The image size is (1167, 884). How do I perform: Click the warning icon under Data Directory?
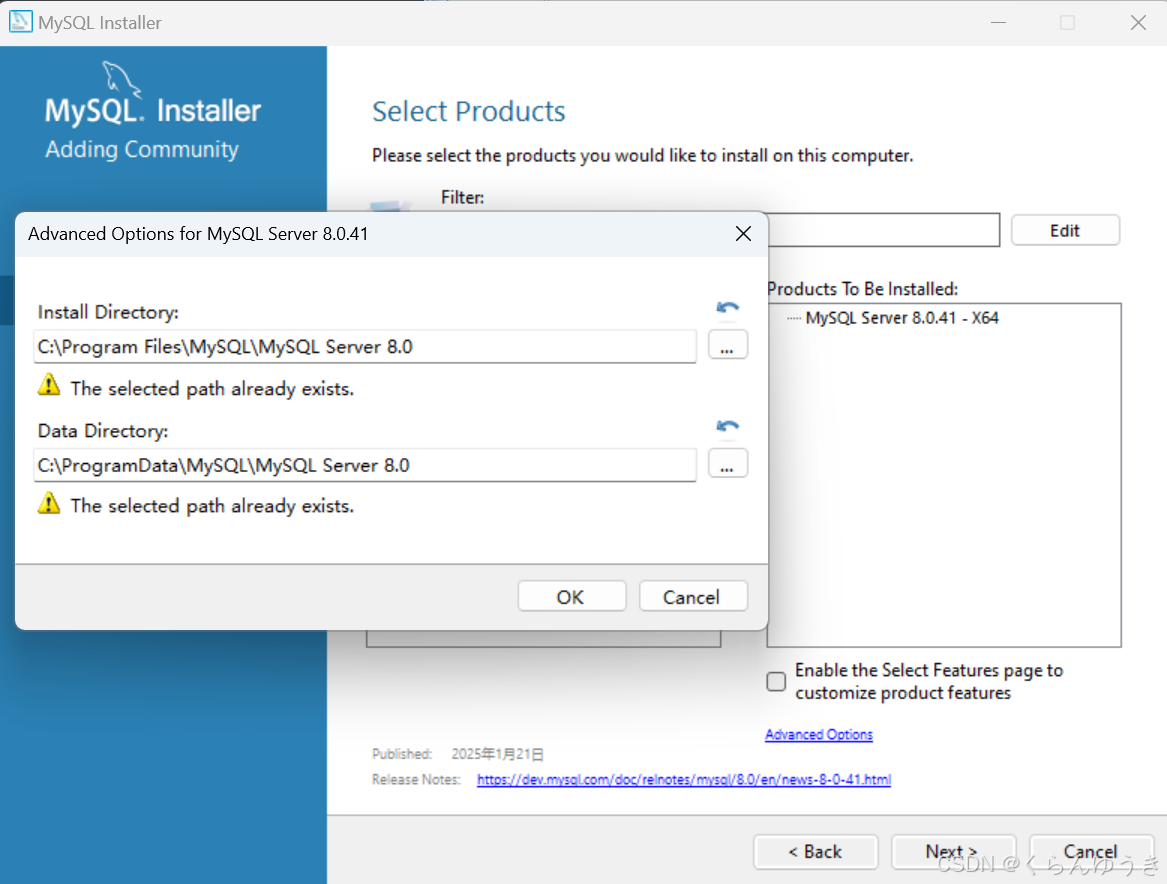pos(49,503)
